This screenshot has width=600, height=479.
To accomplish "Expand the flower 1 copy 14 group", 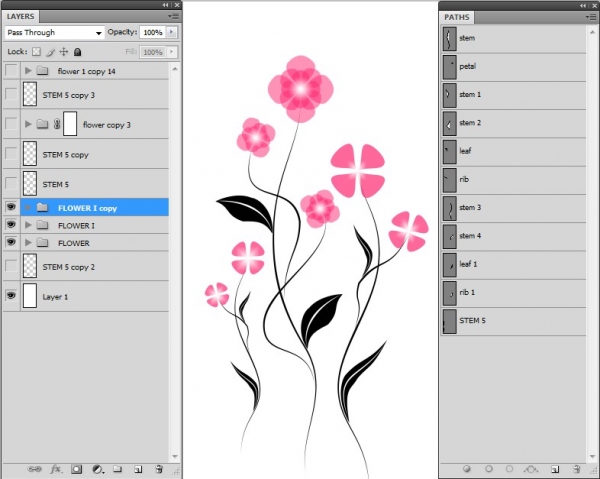I will pos(28,71).
